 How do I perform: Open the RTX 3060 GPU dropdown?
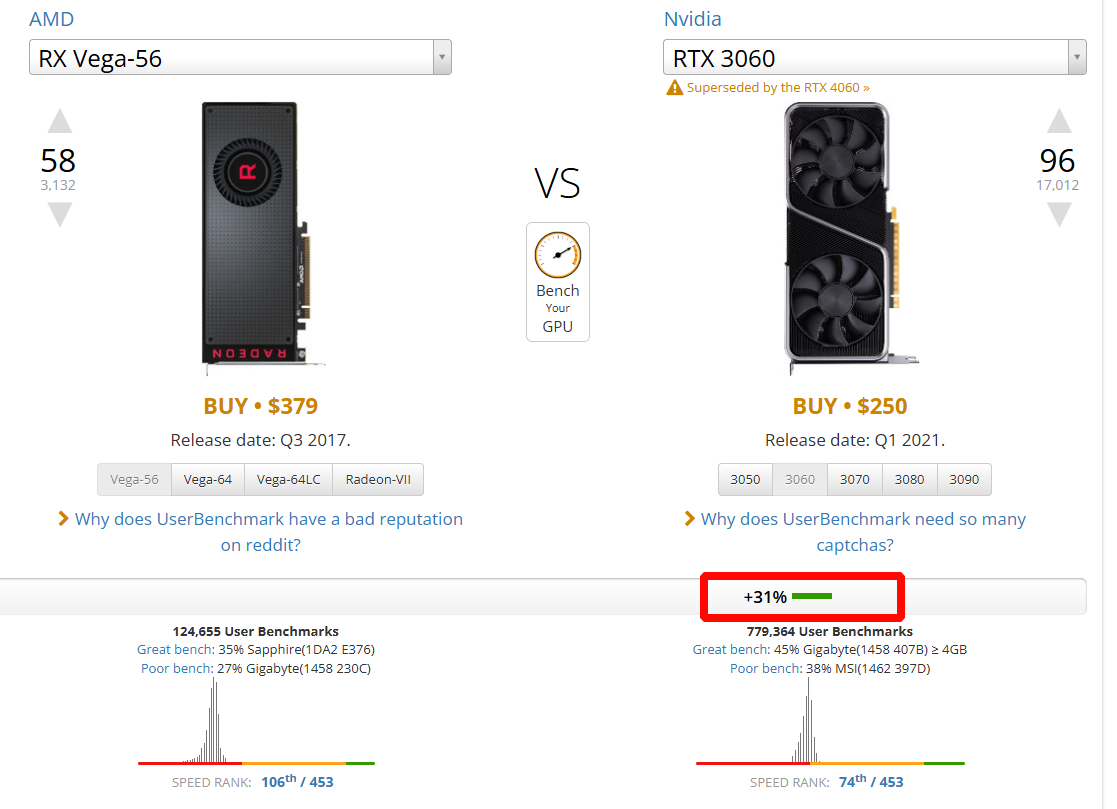point(1076,58)
